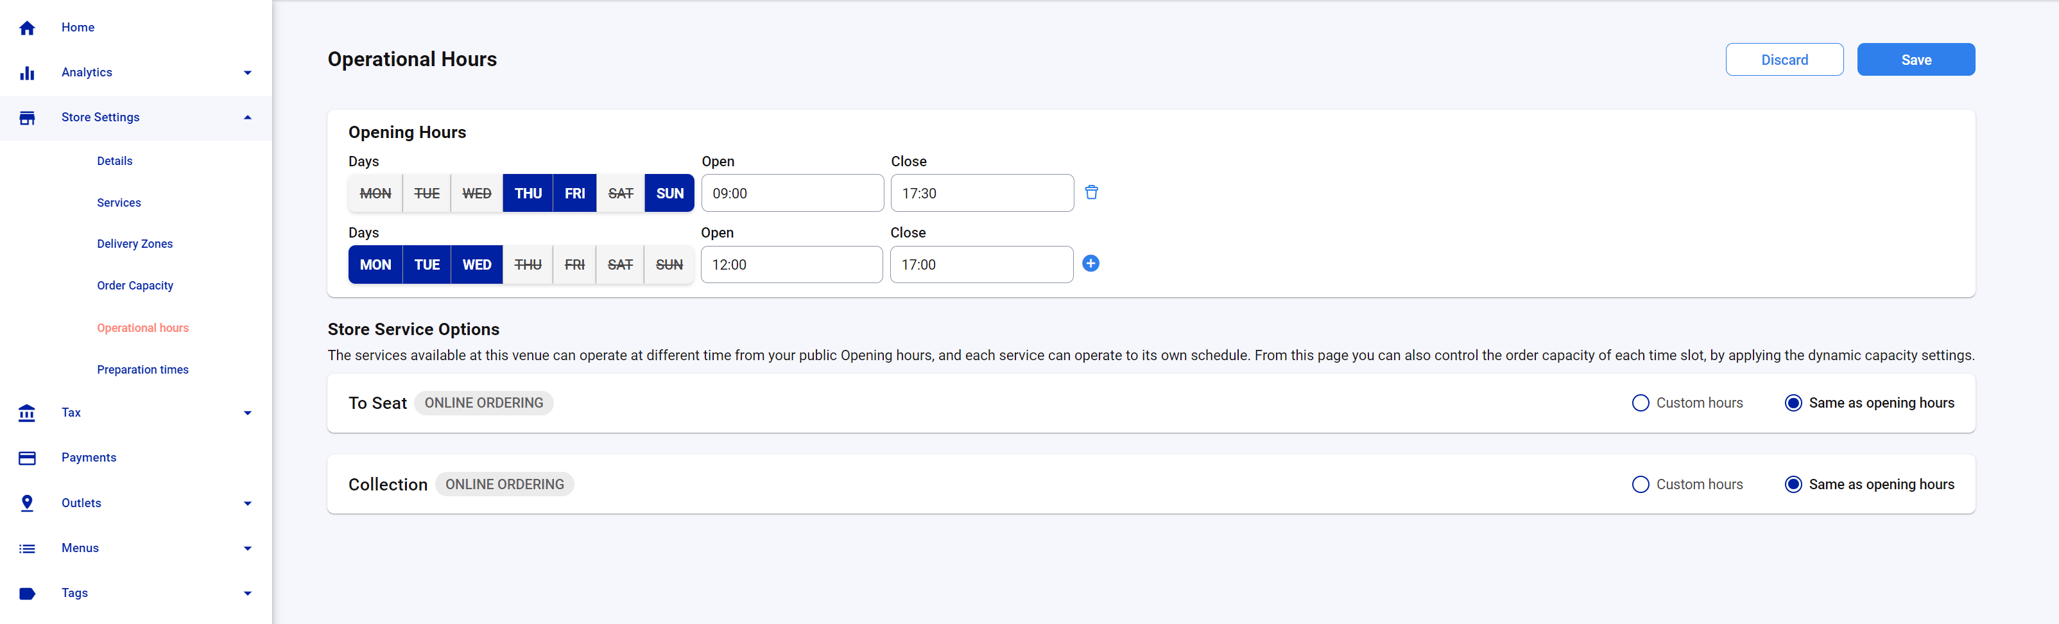This screenshot has width=2059, height=624.
Task: Open the Delivery Zones submenu item
Action: [135, 244]
